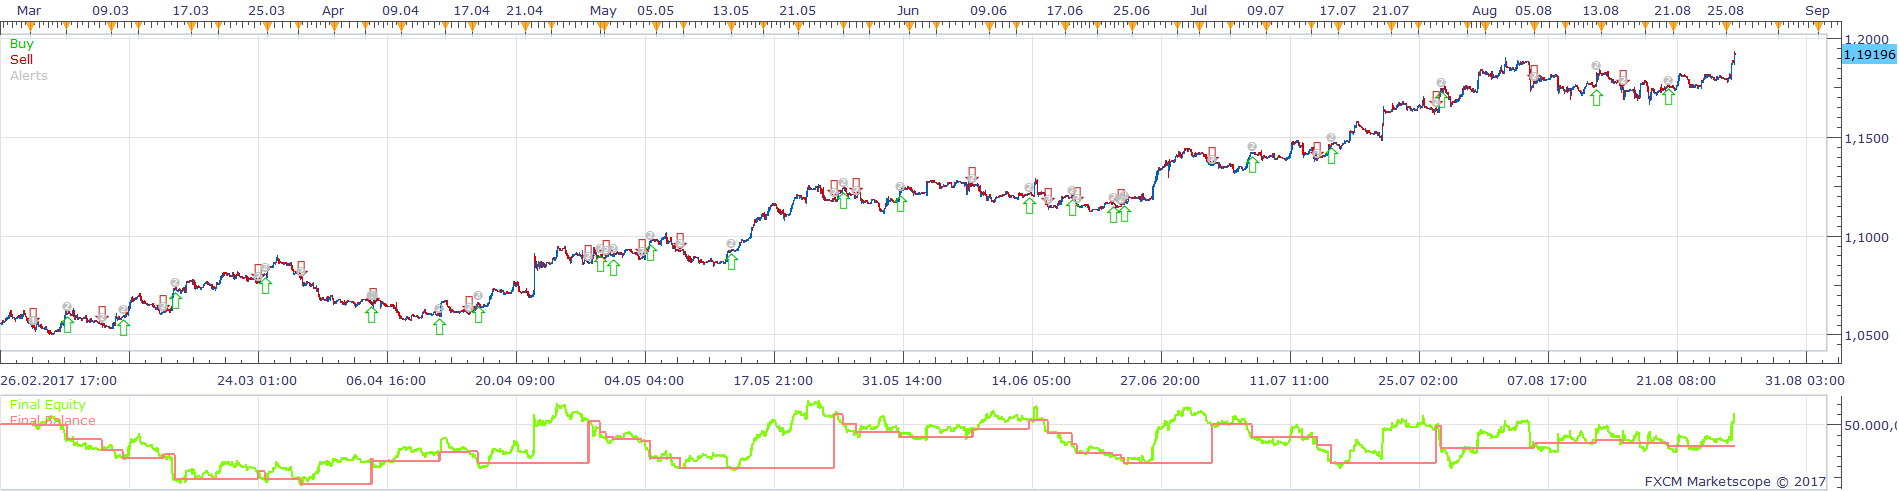The image size is (1899, 491).
Task: Click the green buy arrow below 21.08 in August
Action: (x=1669, y=97)
